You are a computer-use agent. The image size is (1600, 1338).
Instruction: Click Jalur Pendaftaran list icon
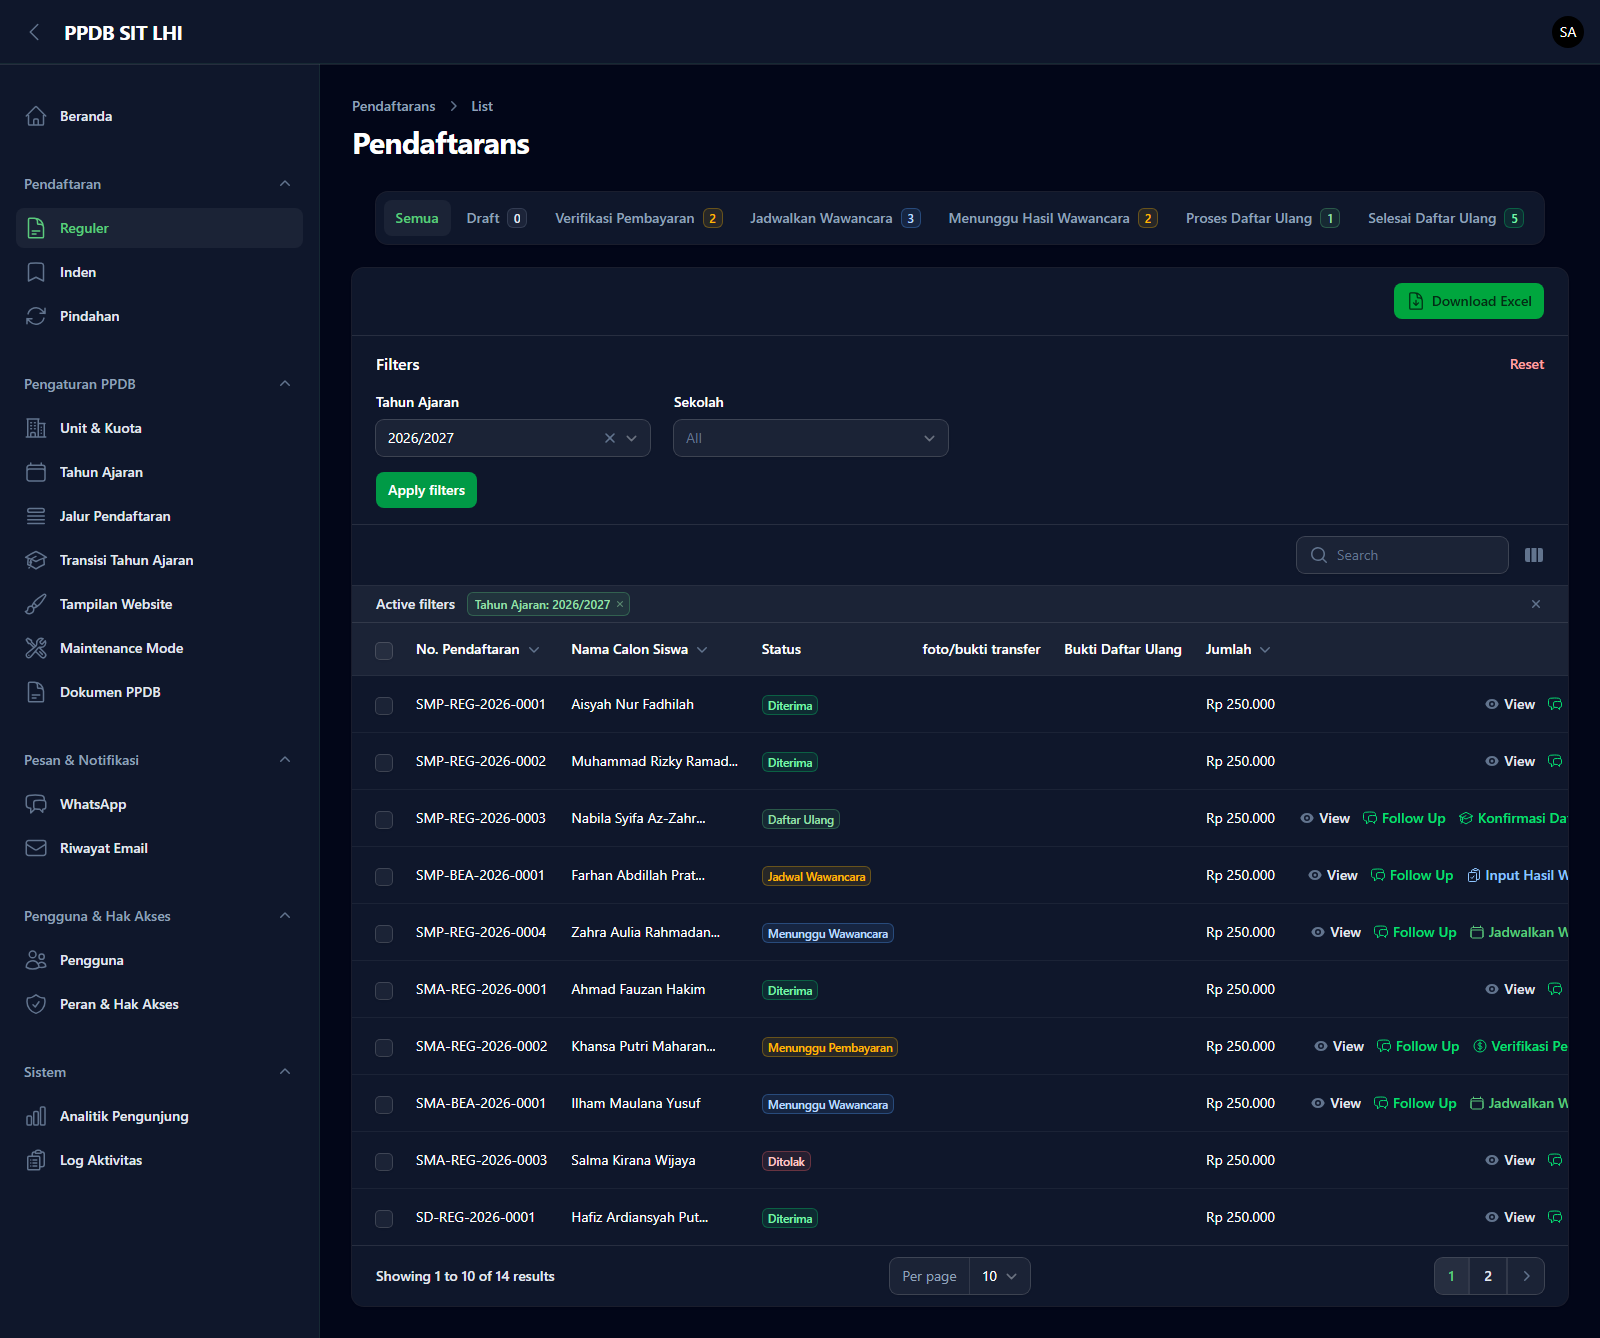coord(36,516)
